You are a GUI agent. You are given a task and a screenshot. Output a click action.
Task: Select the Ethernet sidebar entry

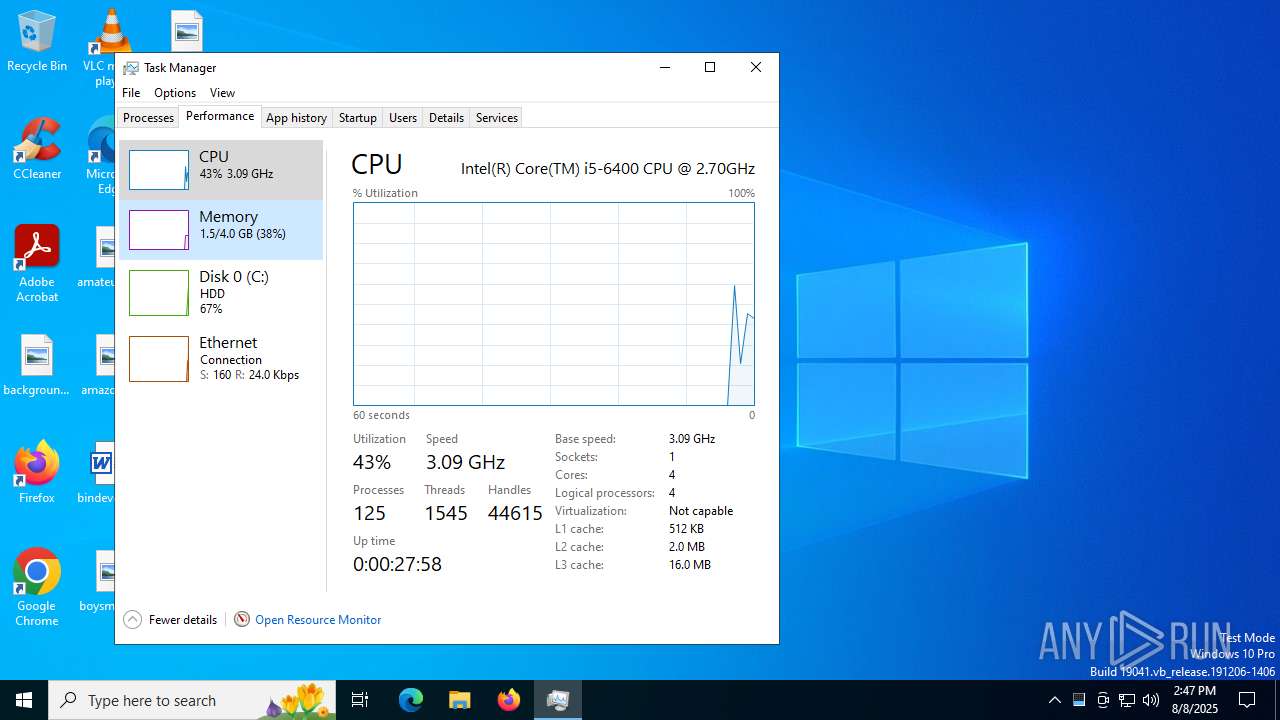click(221, 358)
